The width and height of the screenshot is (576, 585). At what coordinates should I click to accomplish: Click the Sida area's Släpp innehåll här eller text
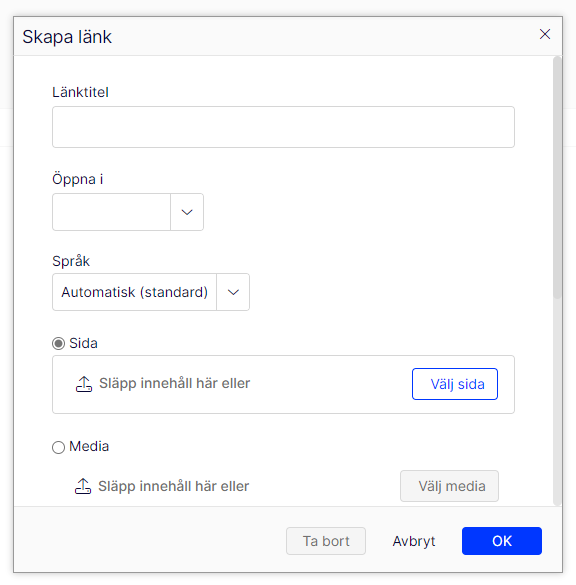174,383
